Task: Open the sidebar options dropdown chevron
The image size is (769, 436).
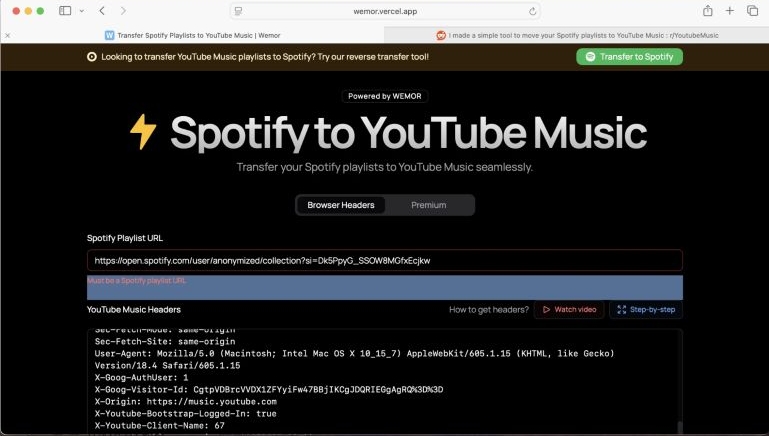Action: pyautogui.click(x=81, y=11)
